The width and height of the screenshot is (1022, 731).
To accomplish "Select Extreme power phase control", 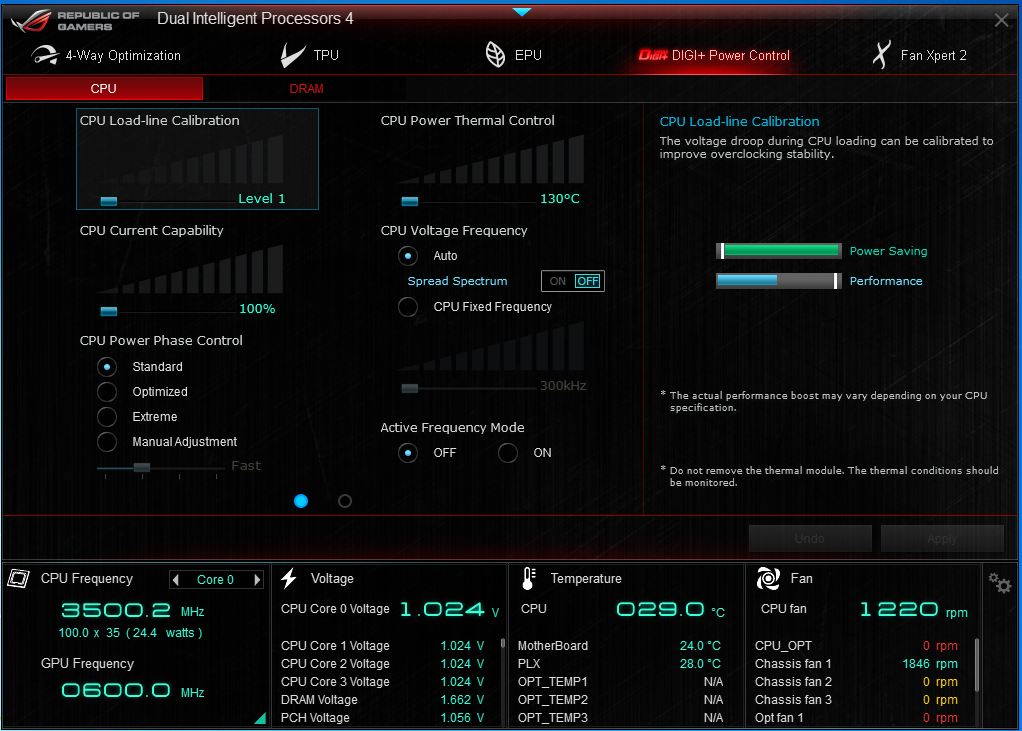I will coord(107,416).
